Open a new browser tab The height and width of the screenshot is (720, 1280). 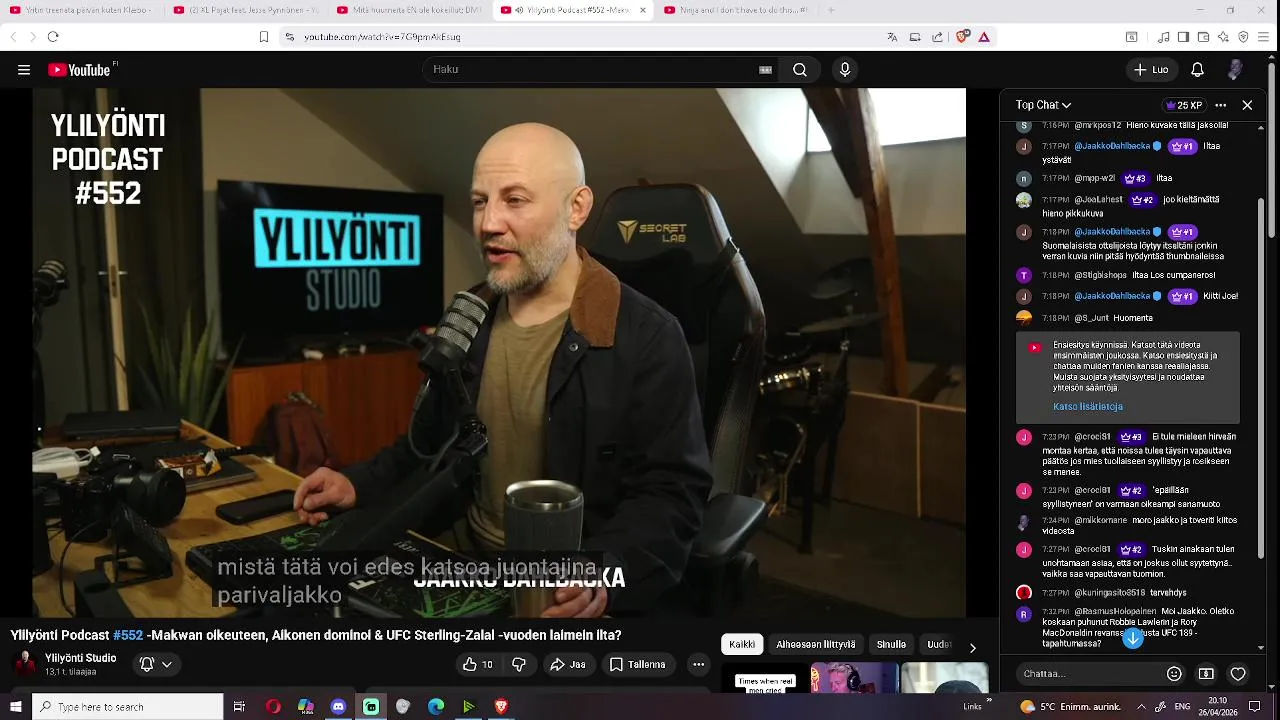click(x=831, y=10)
